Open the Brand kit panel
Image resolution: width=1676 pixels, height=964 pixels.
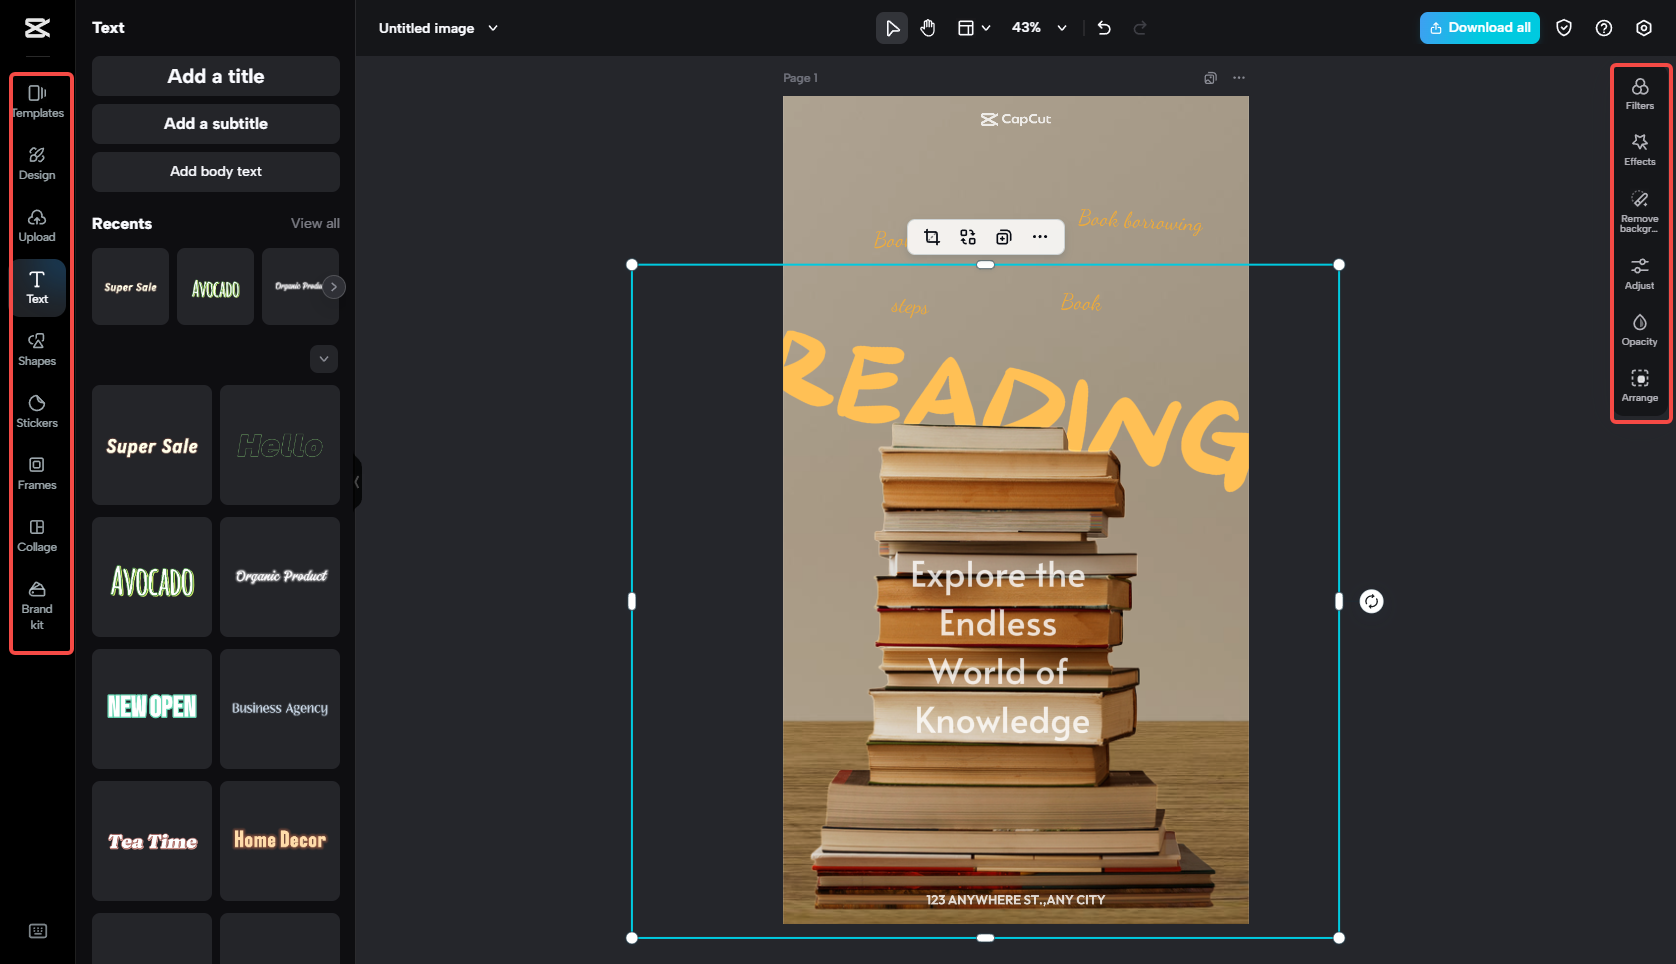37,606
